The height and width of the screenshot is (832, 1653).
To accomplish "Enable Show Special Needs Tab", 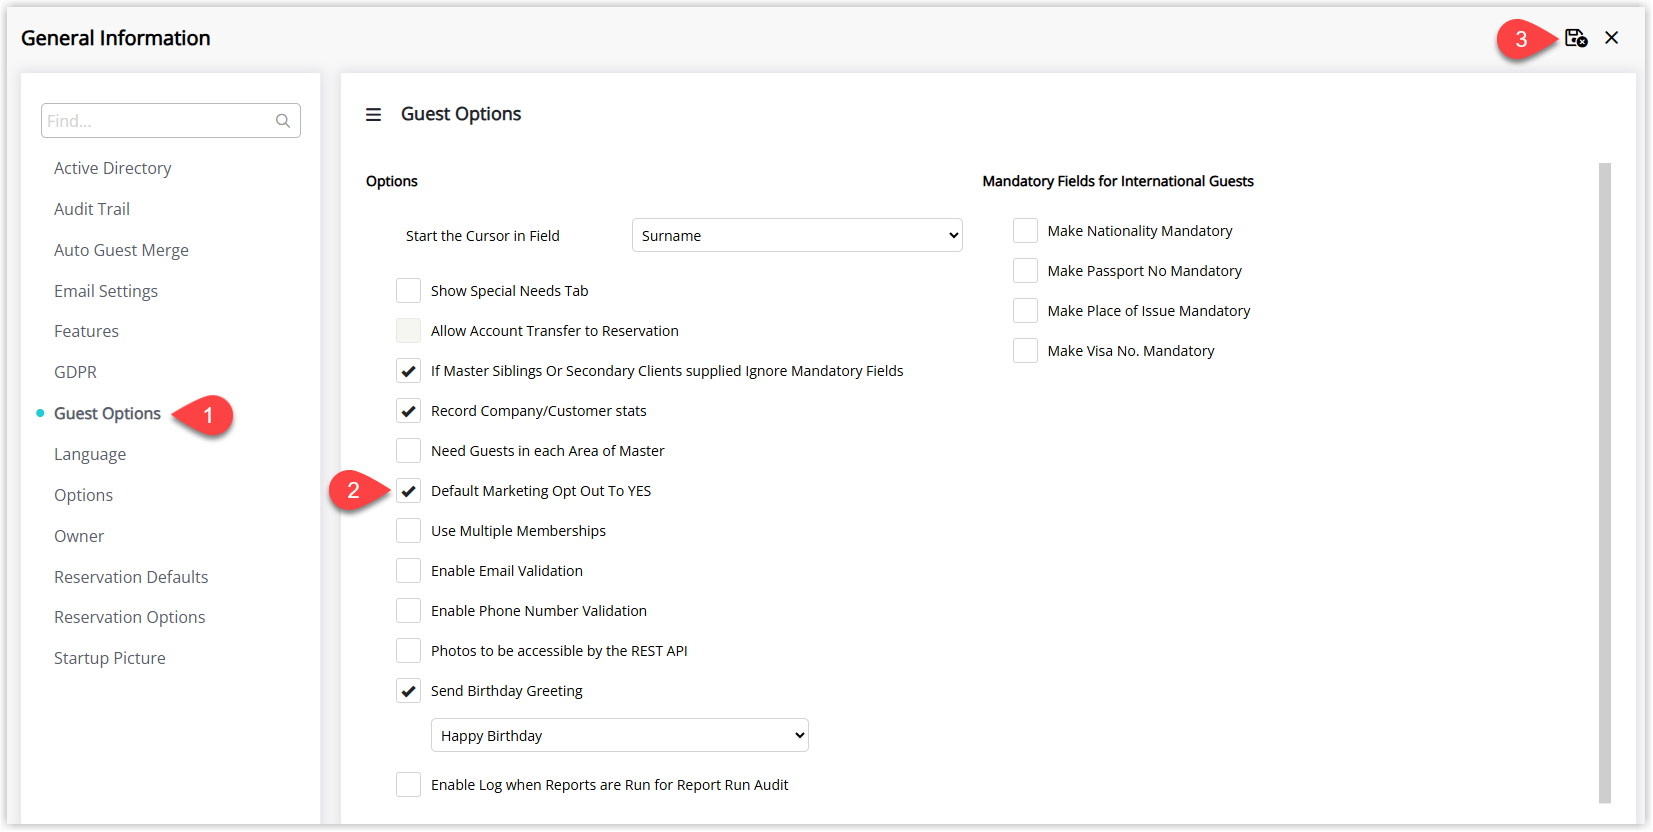I will [408, 291].
